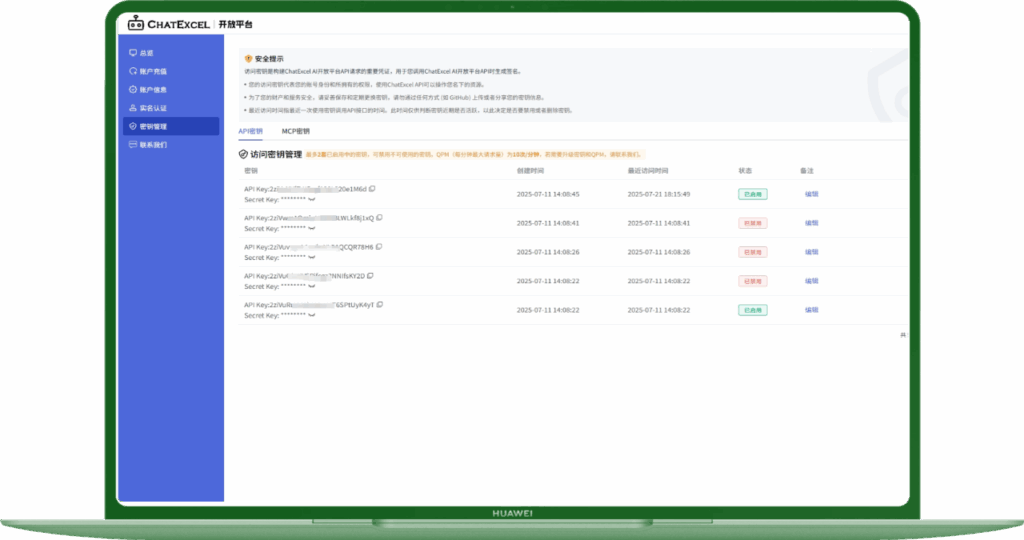Click the orange key-limit QPM notice
The image size is (1024, 540).
click(474, 155)
